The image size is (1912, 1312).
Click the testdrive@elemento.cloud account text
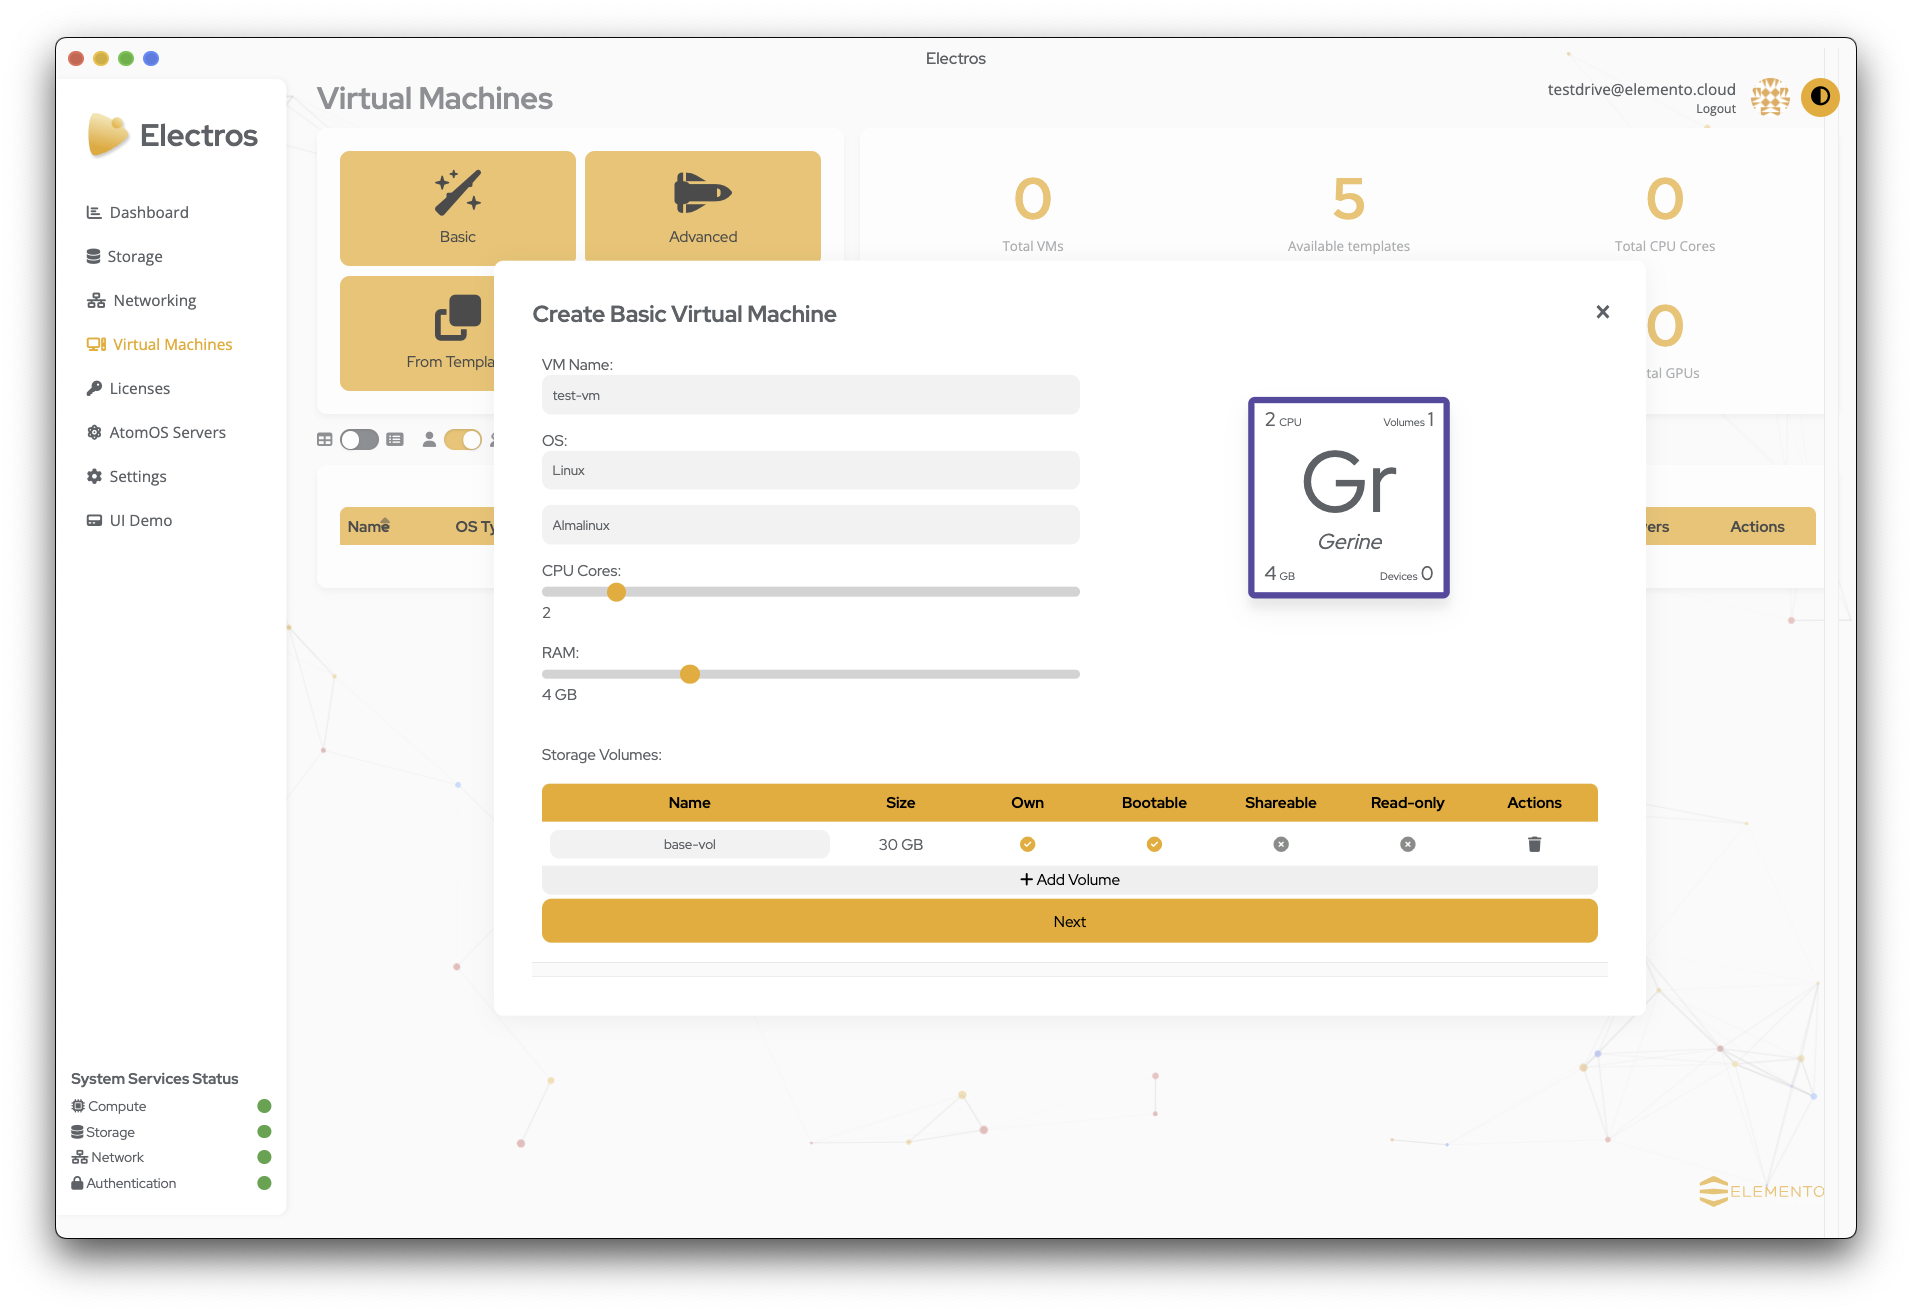tap(1641, 89)
